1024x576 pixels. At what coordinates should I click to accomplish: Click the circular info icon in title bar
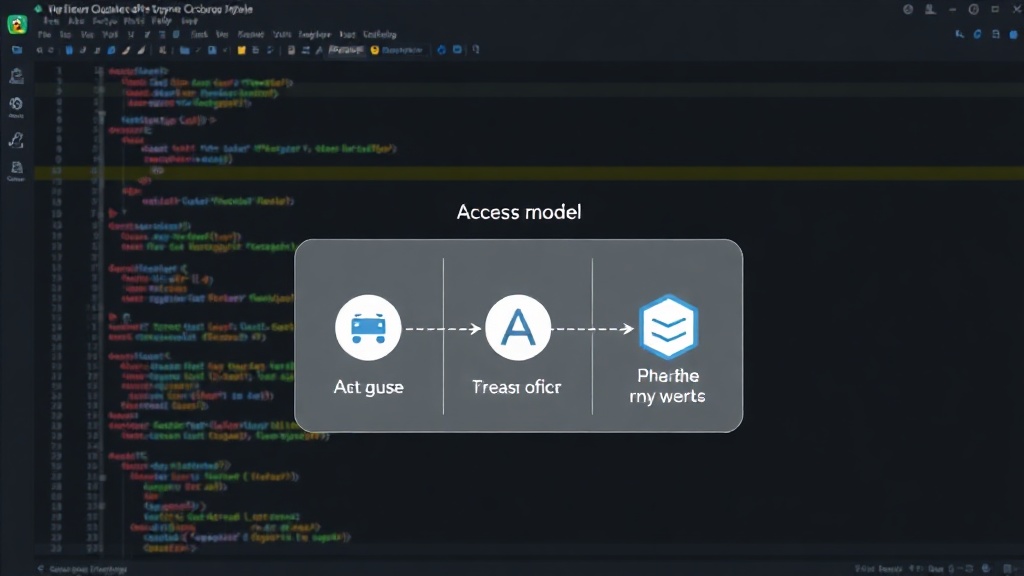(x=974, y=9)
